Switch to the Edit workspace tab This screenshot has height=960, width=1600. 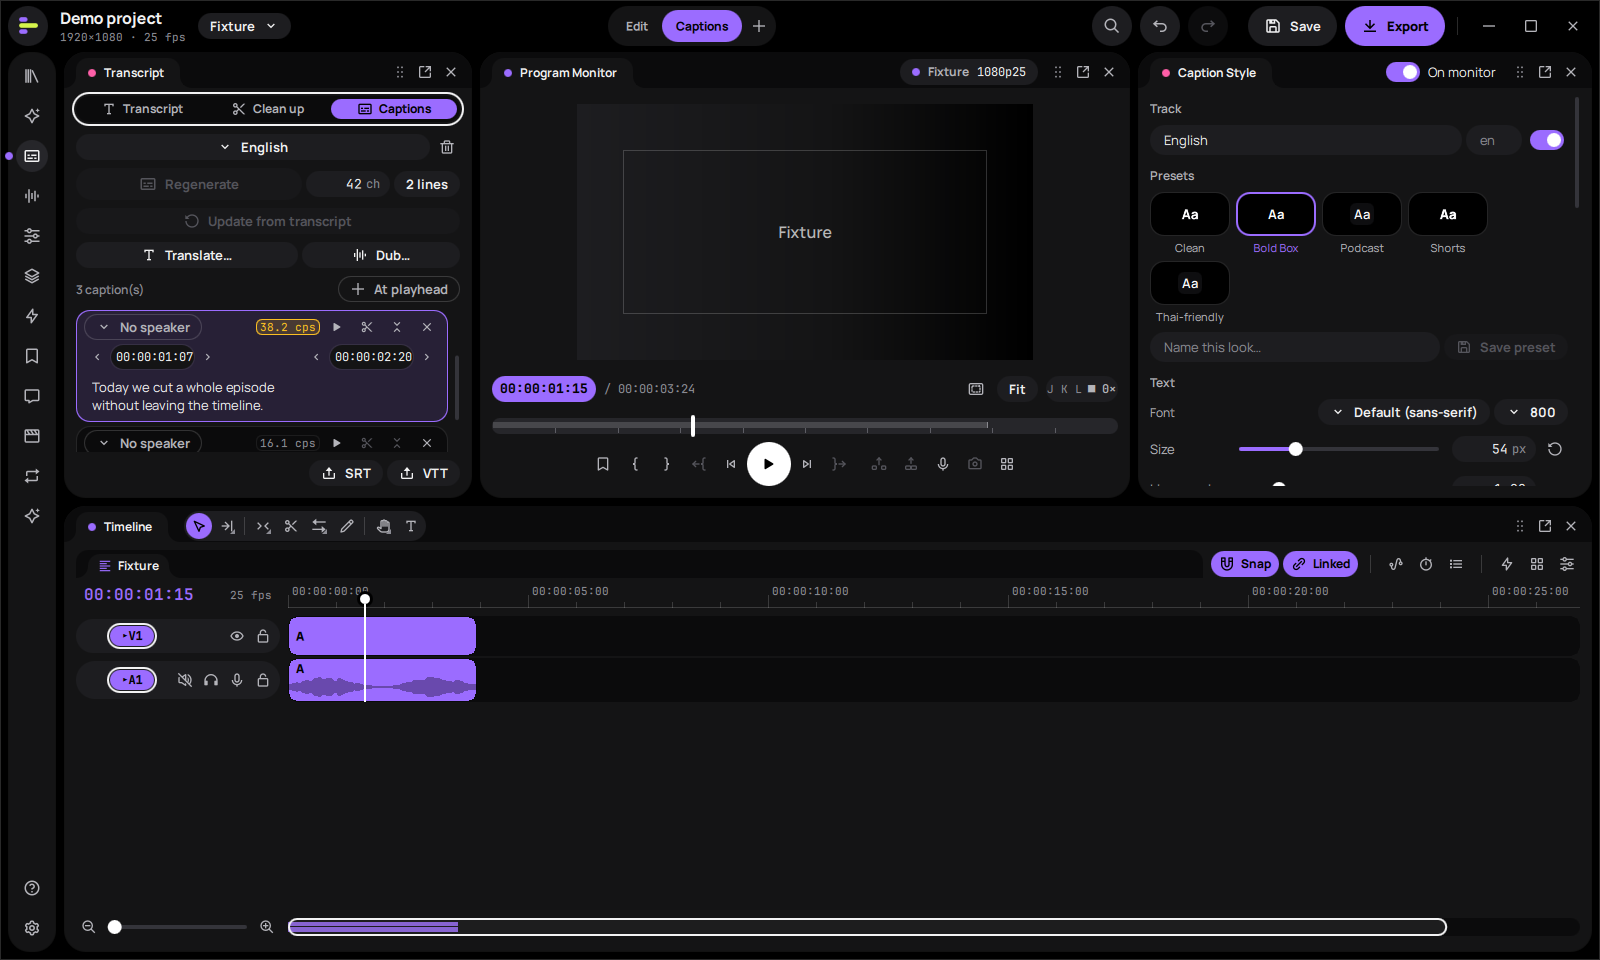click(637, 26)
